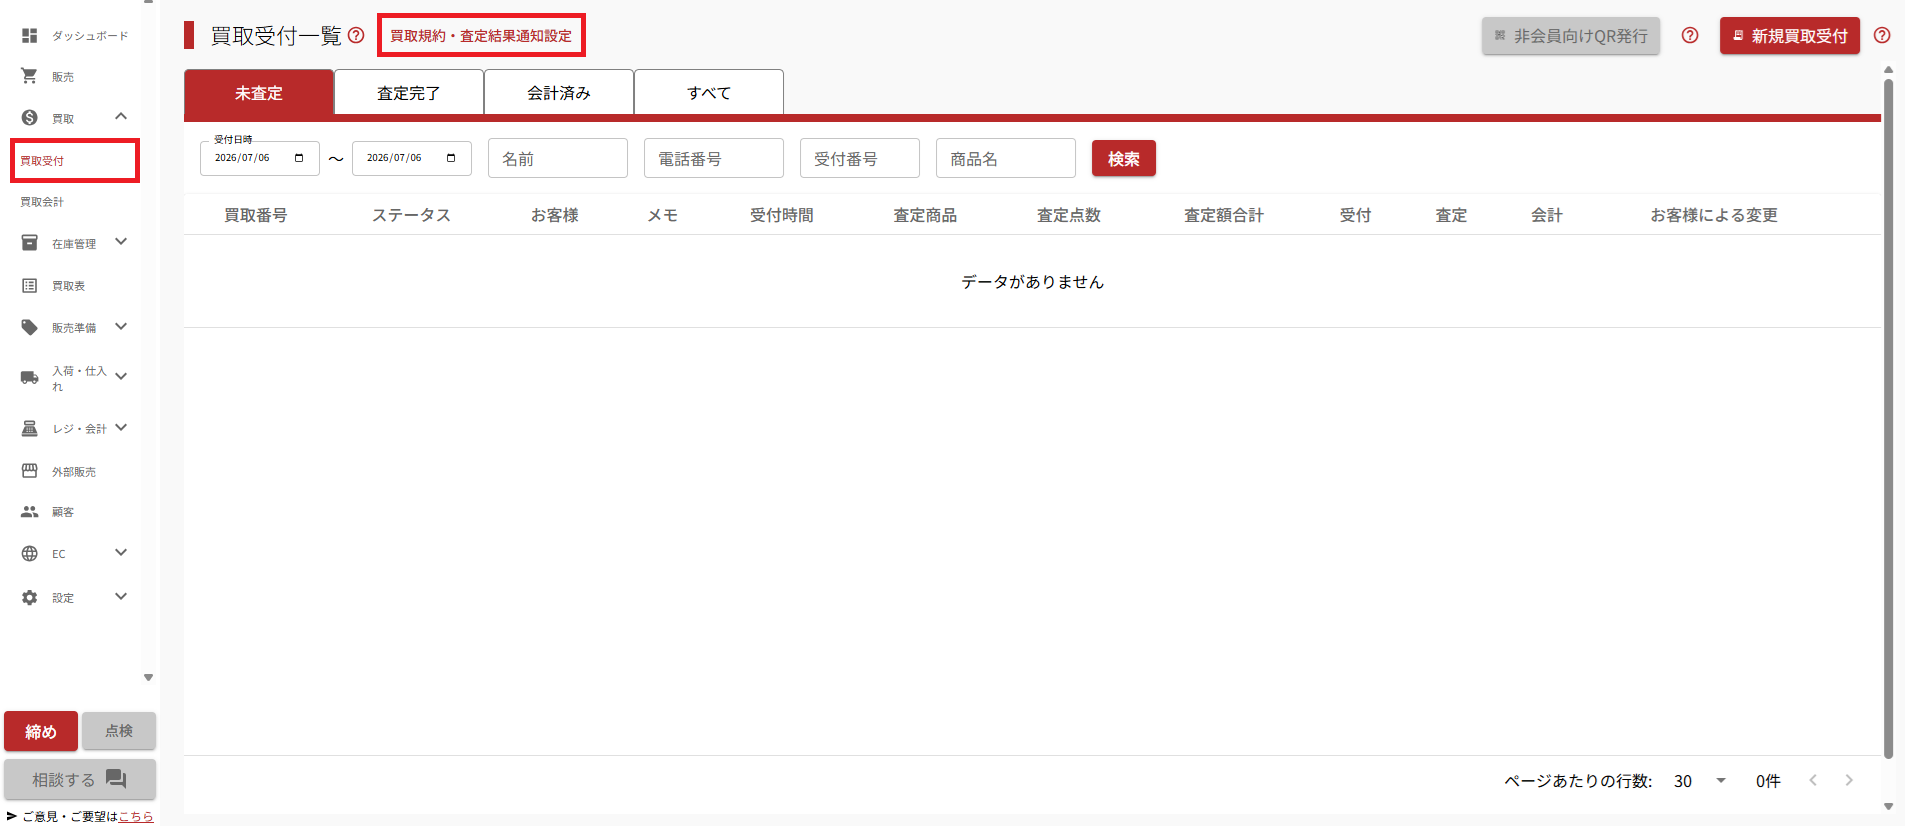Click the 新規買取受付 button
Screen dimensions: 1905x826
1790,36
